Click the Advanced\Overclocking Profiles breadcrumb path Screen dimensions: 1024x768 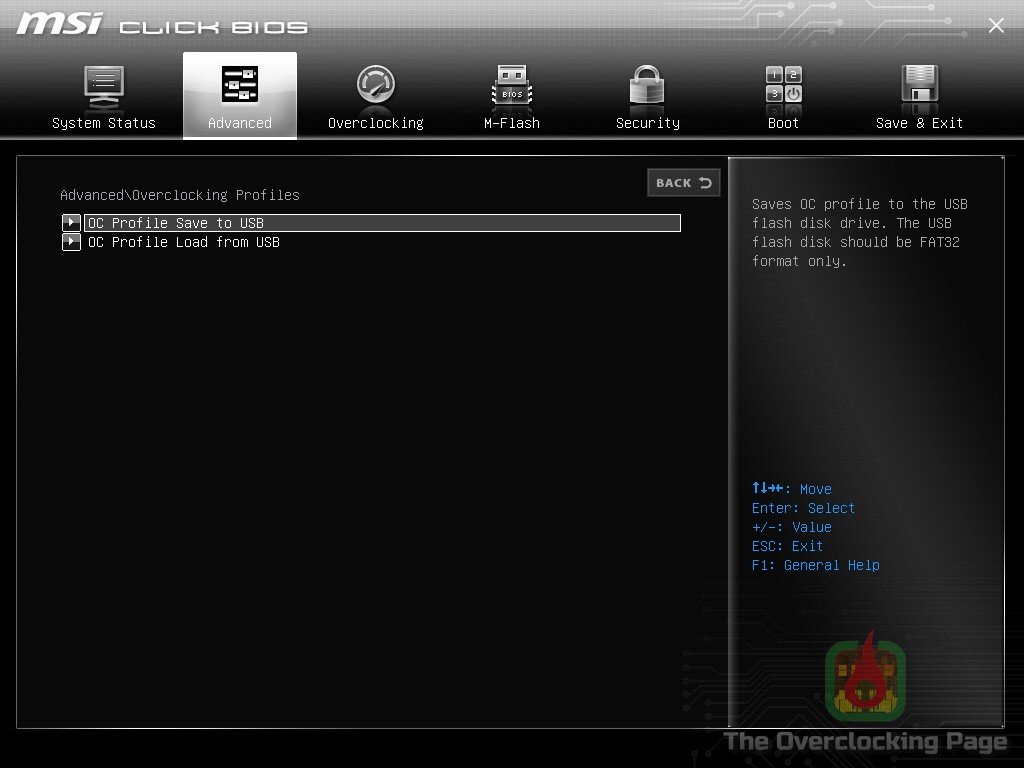tap(180, 195)
